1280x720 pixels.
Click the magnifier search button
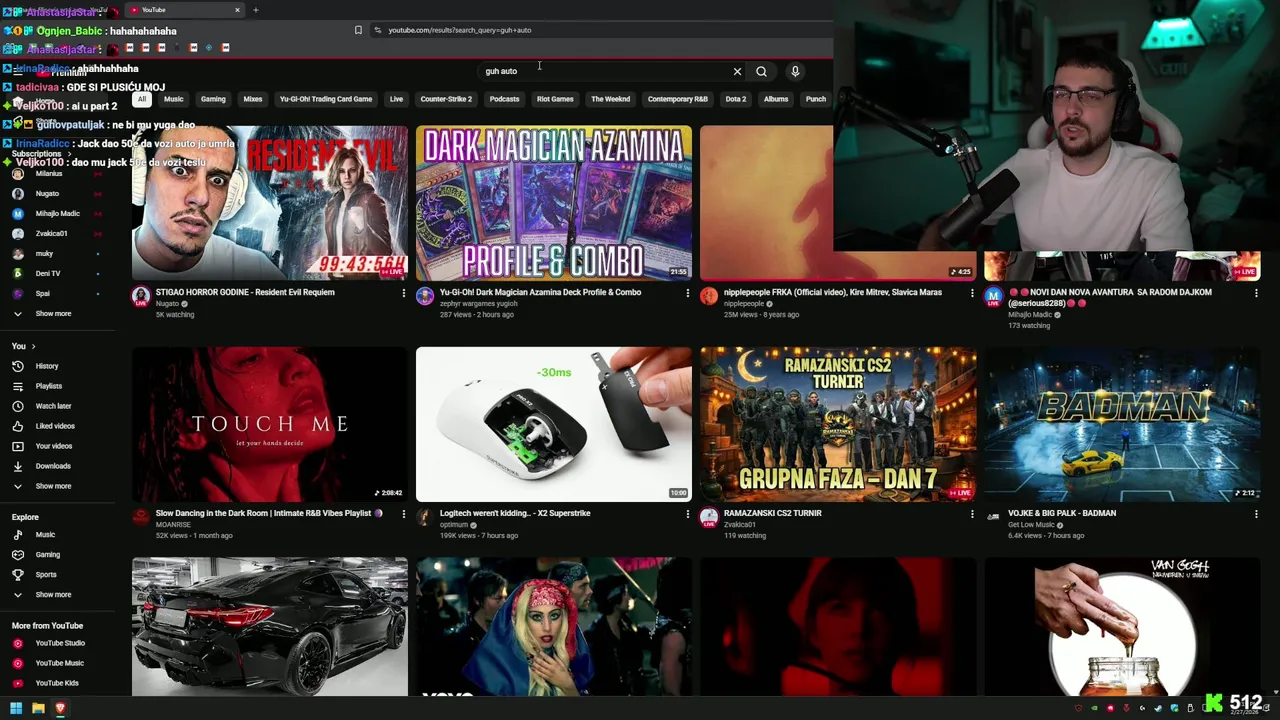[761, 72]
